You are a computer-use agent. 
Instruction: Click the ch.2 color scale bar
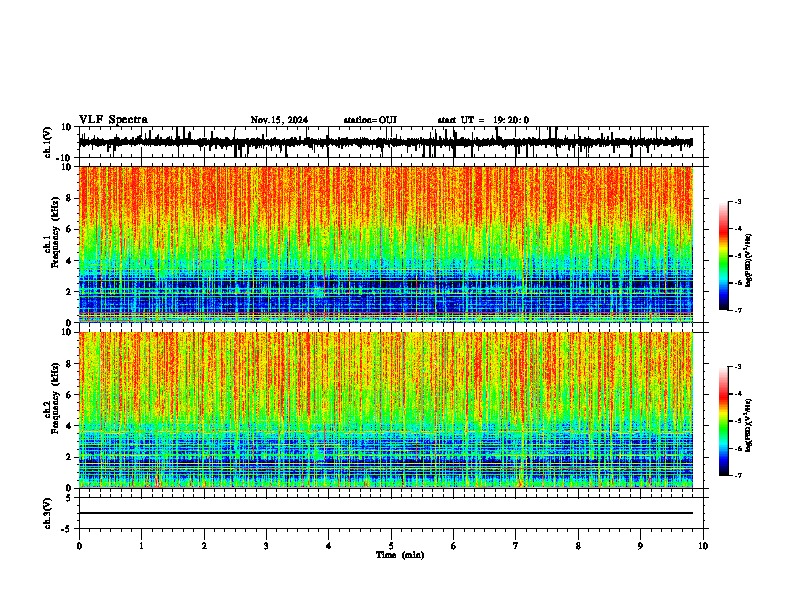pyautogui.click(x=724, y=421)
